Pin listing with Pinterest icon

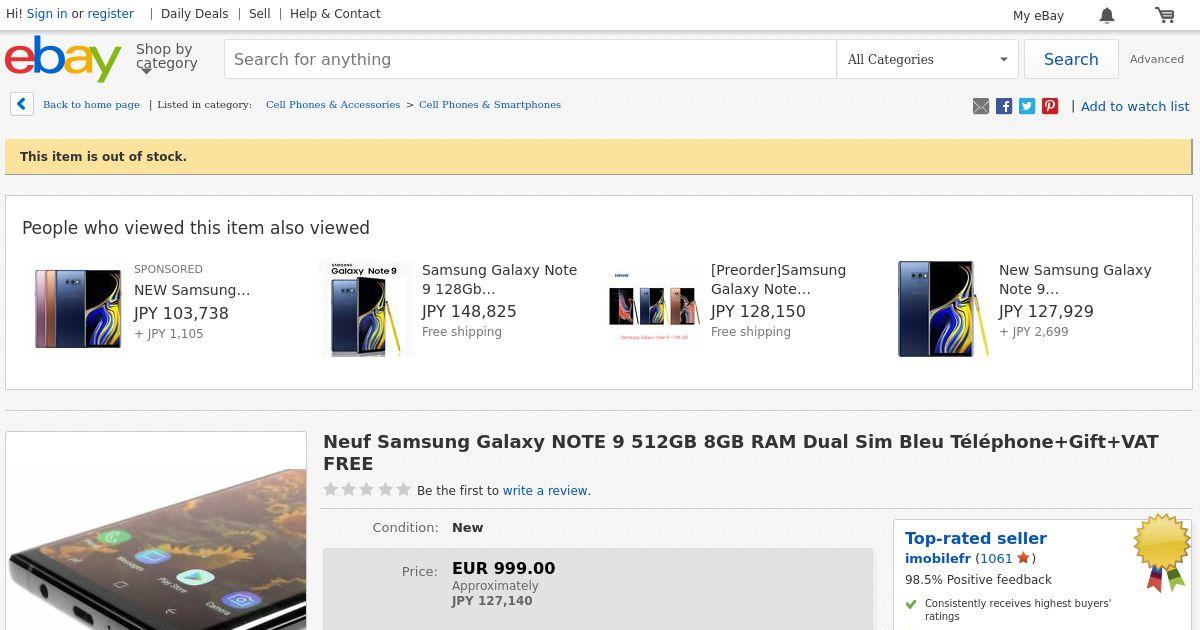1050,106
